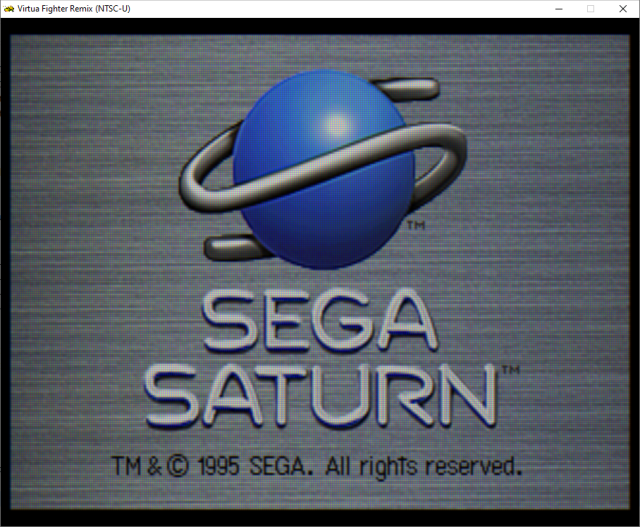640x527 pixels.
Task: Click the large SEGA wordmark
Action: pos(320,320)
